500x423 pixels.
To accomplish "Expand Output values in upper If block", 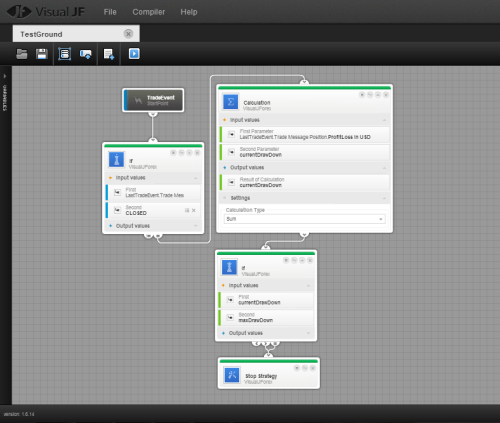I will click(x=196, y=226).
